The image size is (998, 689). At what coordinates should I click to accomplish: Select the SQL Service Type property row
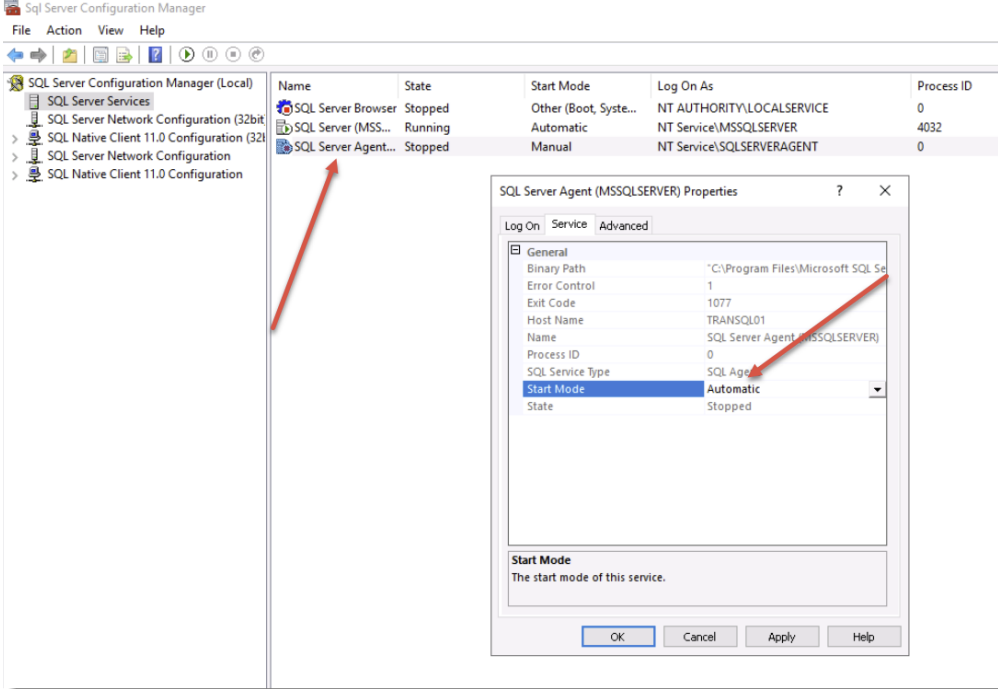click(x=704, y=372)
